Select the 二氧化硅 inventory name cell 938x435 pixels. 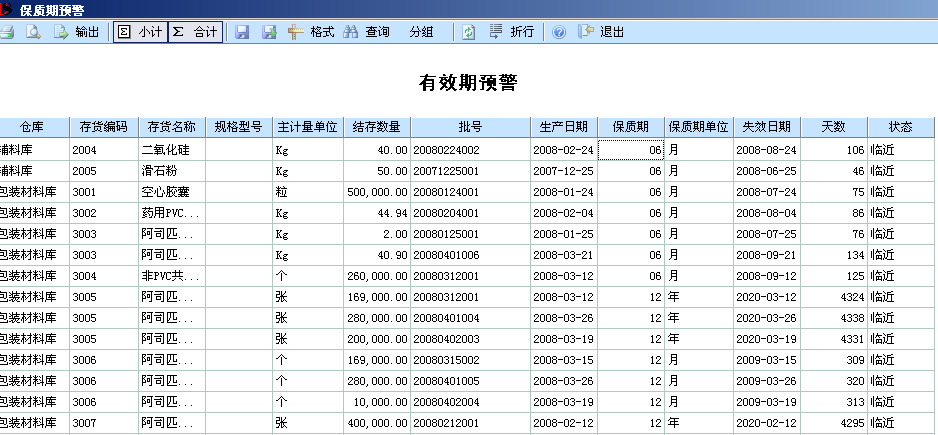point(172,150)
